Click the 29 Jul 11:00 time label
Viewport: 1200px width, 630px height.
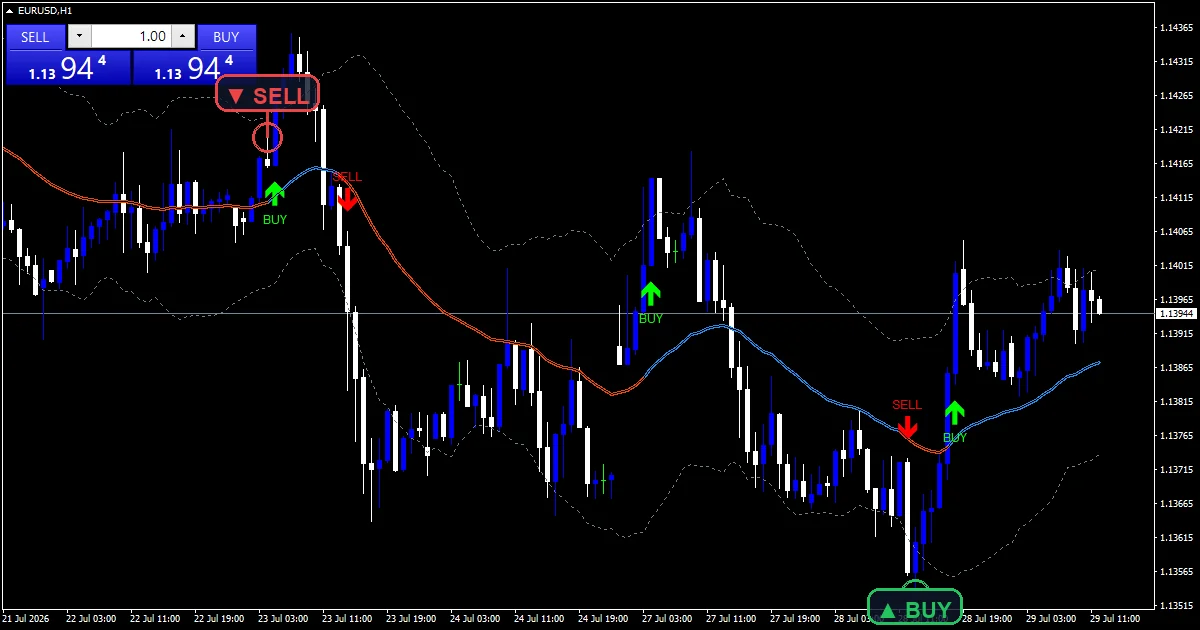coord(1115,619)
